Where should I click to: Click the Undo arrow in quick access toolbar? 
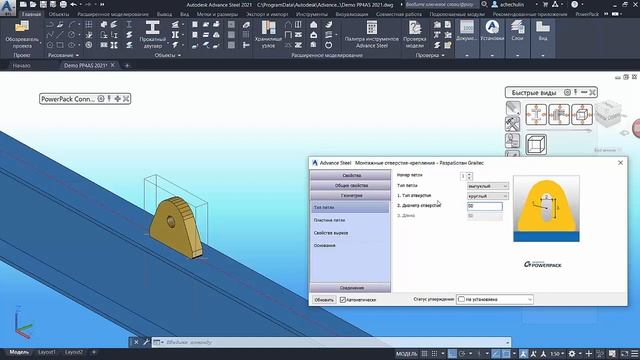coord(73,4)
